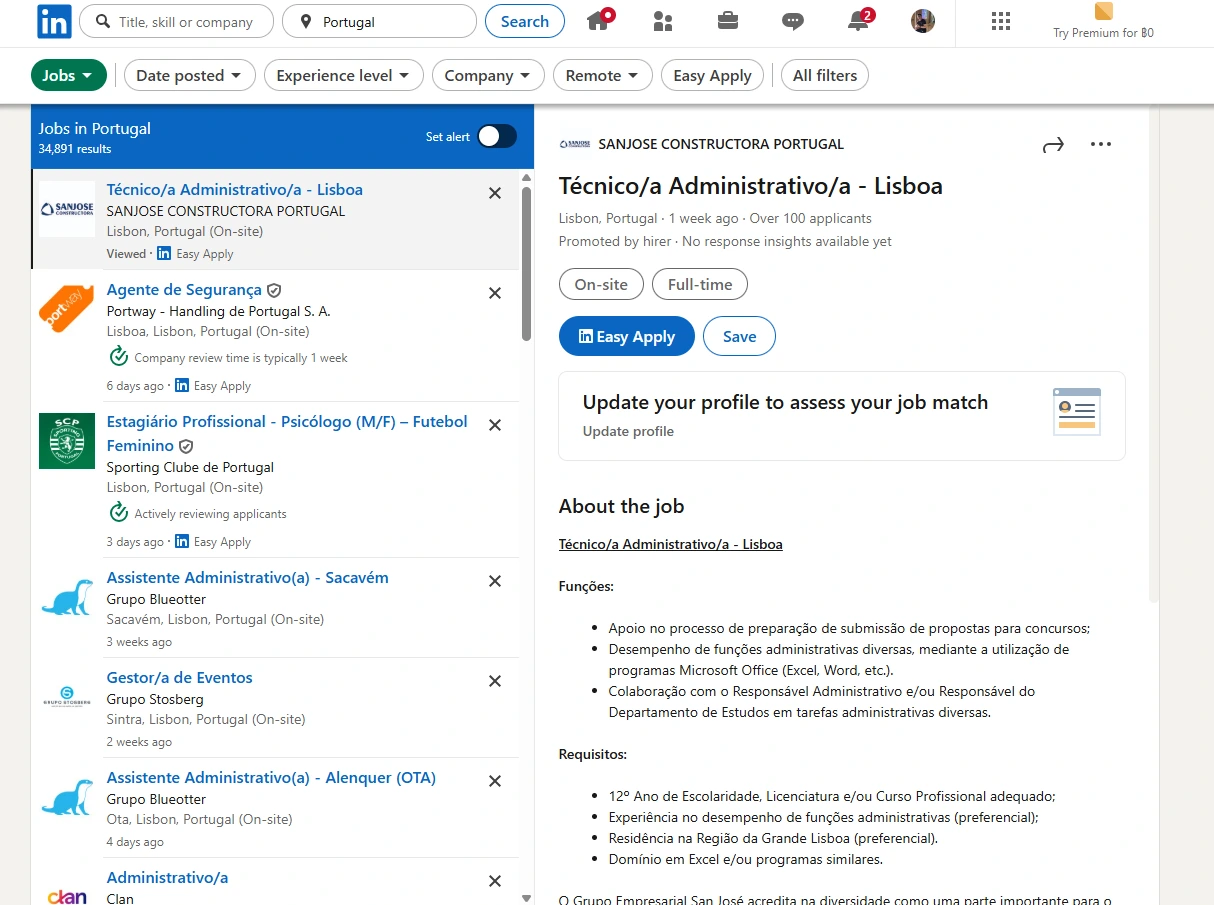Click the SANJOSE Constructora logo thumbnail
The width and height of the screenshot is (1214, 905).
pos(67,209)
